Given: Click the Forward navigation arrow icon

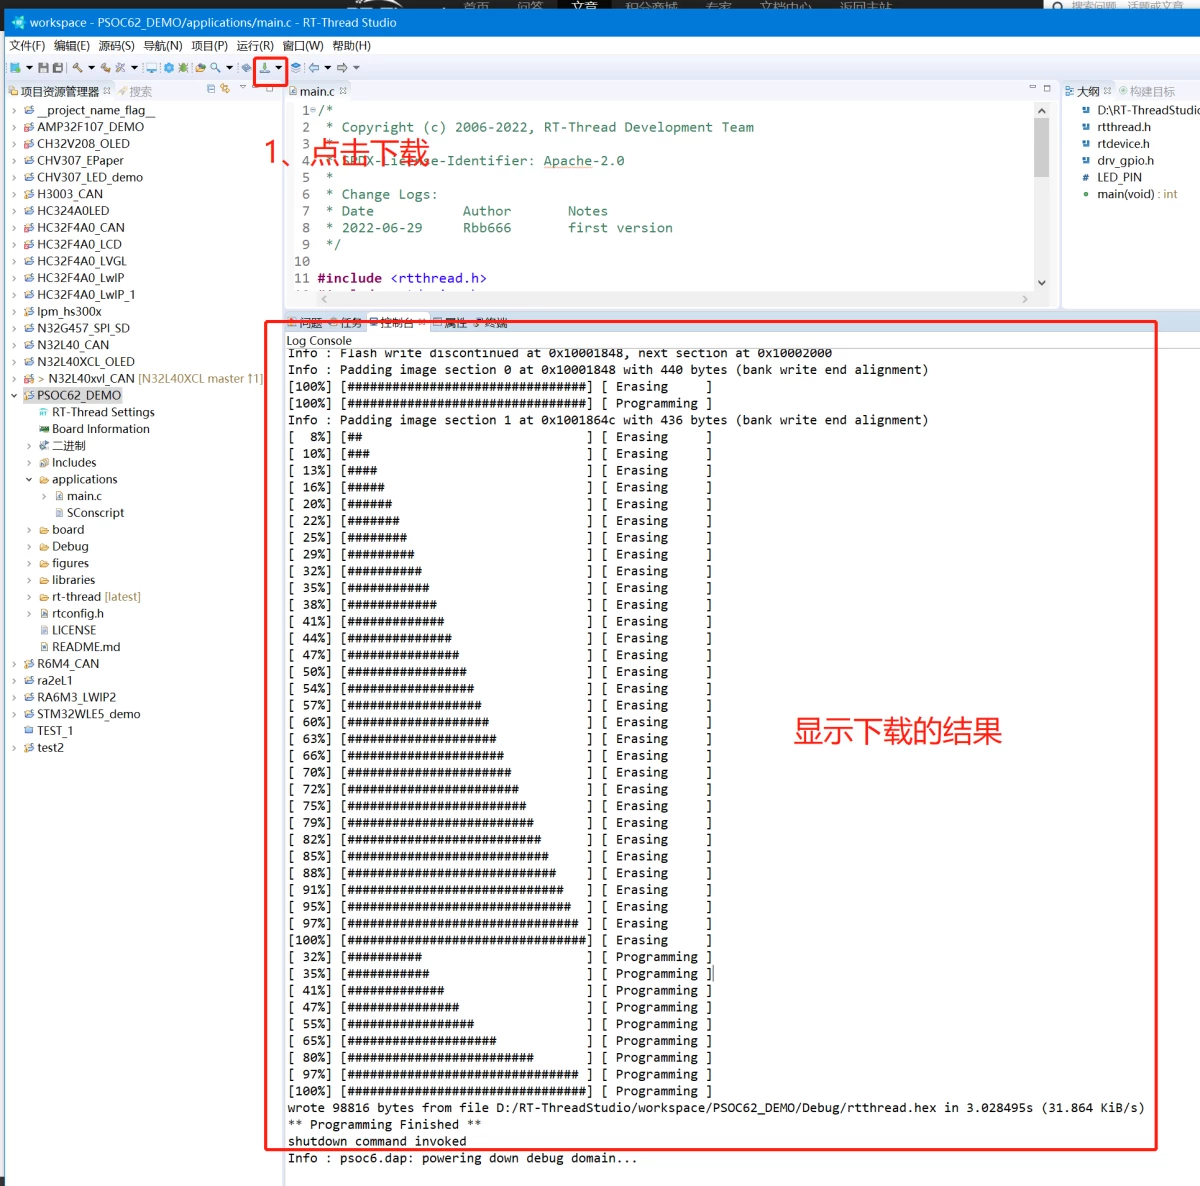Looking at the screenshot, I should tap(341, 67).
